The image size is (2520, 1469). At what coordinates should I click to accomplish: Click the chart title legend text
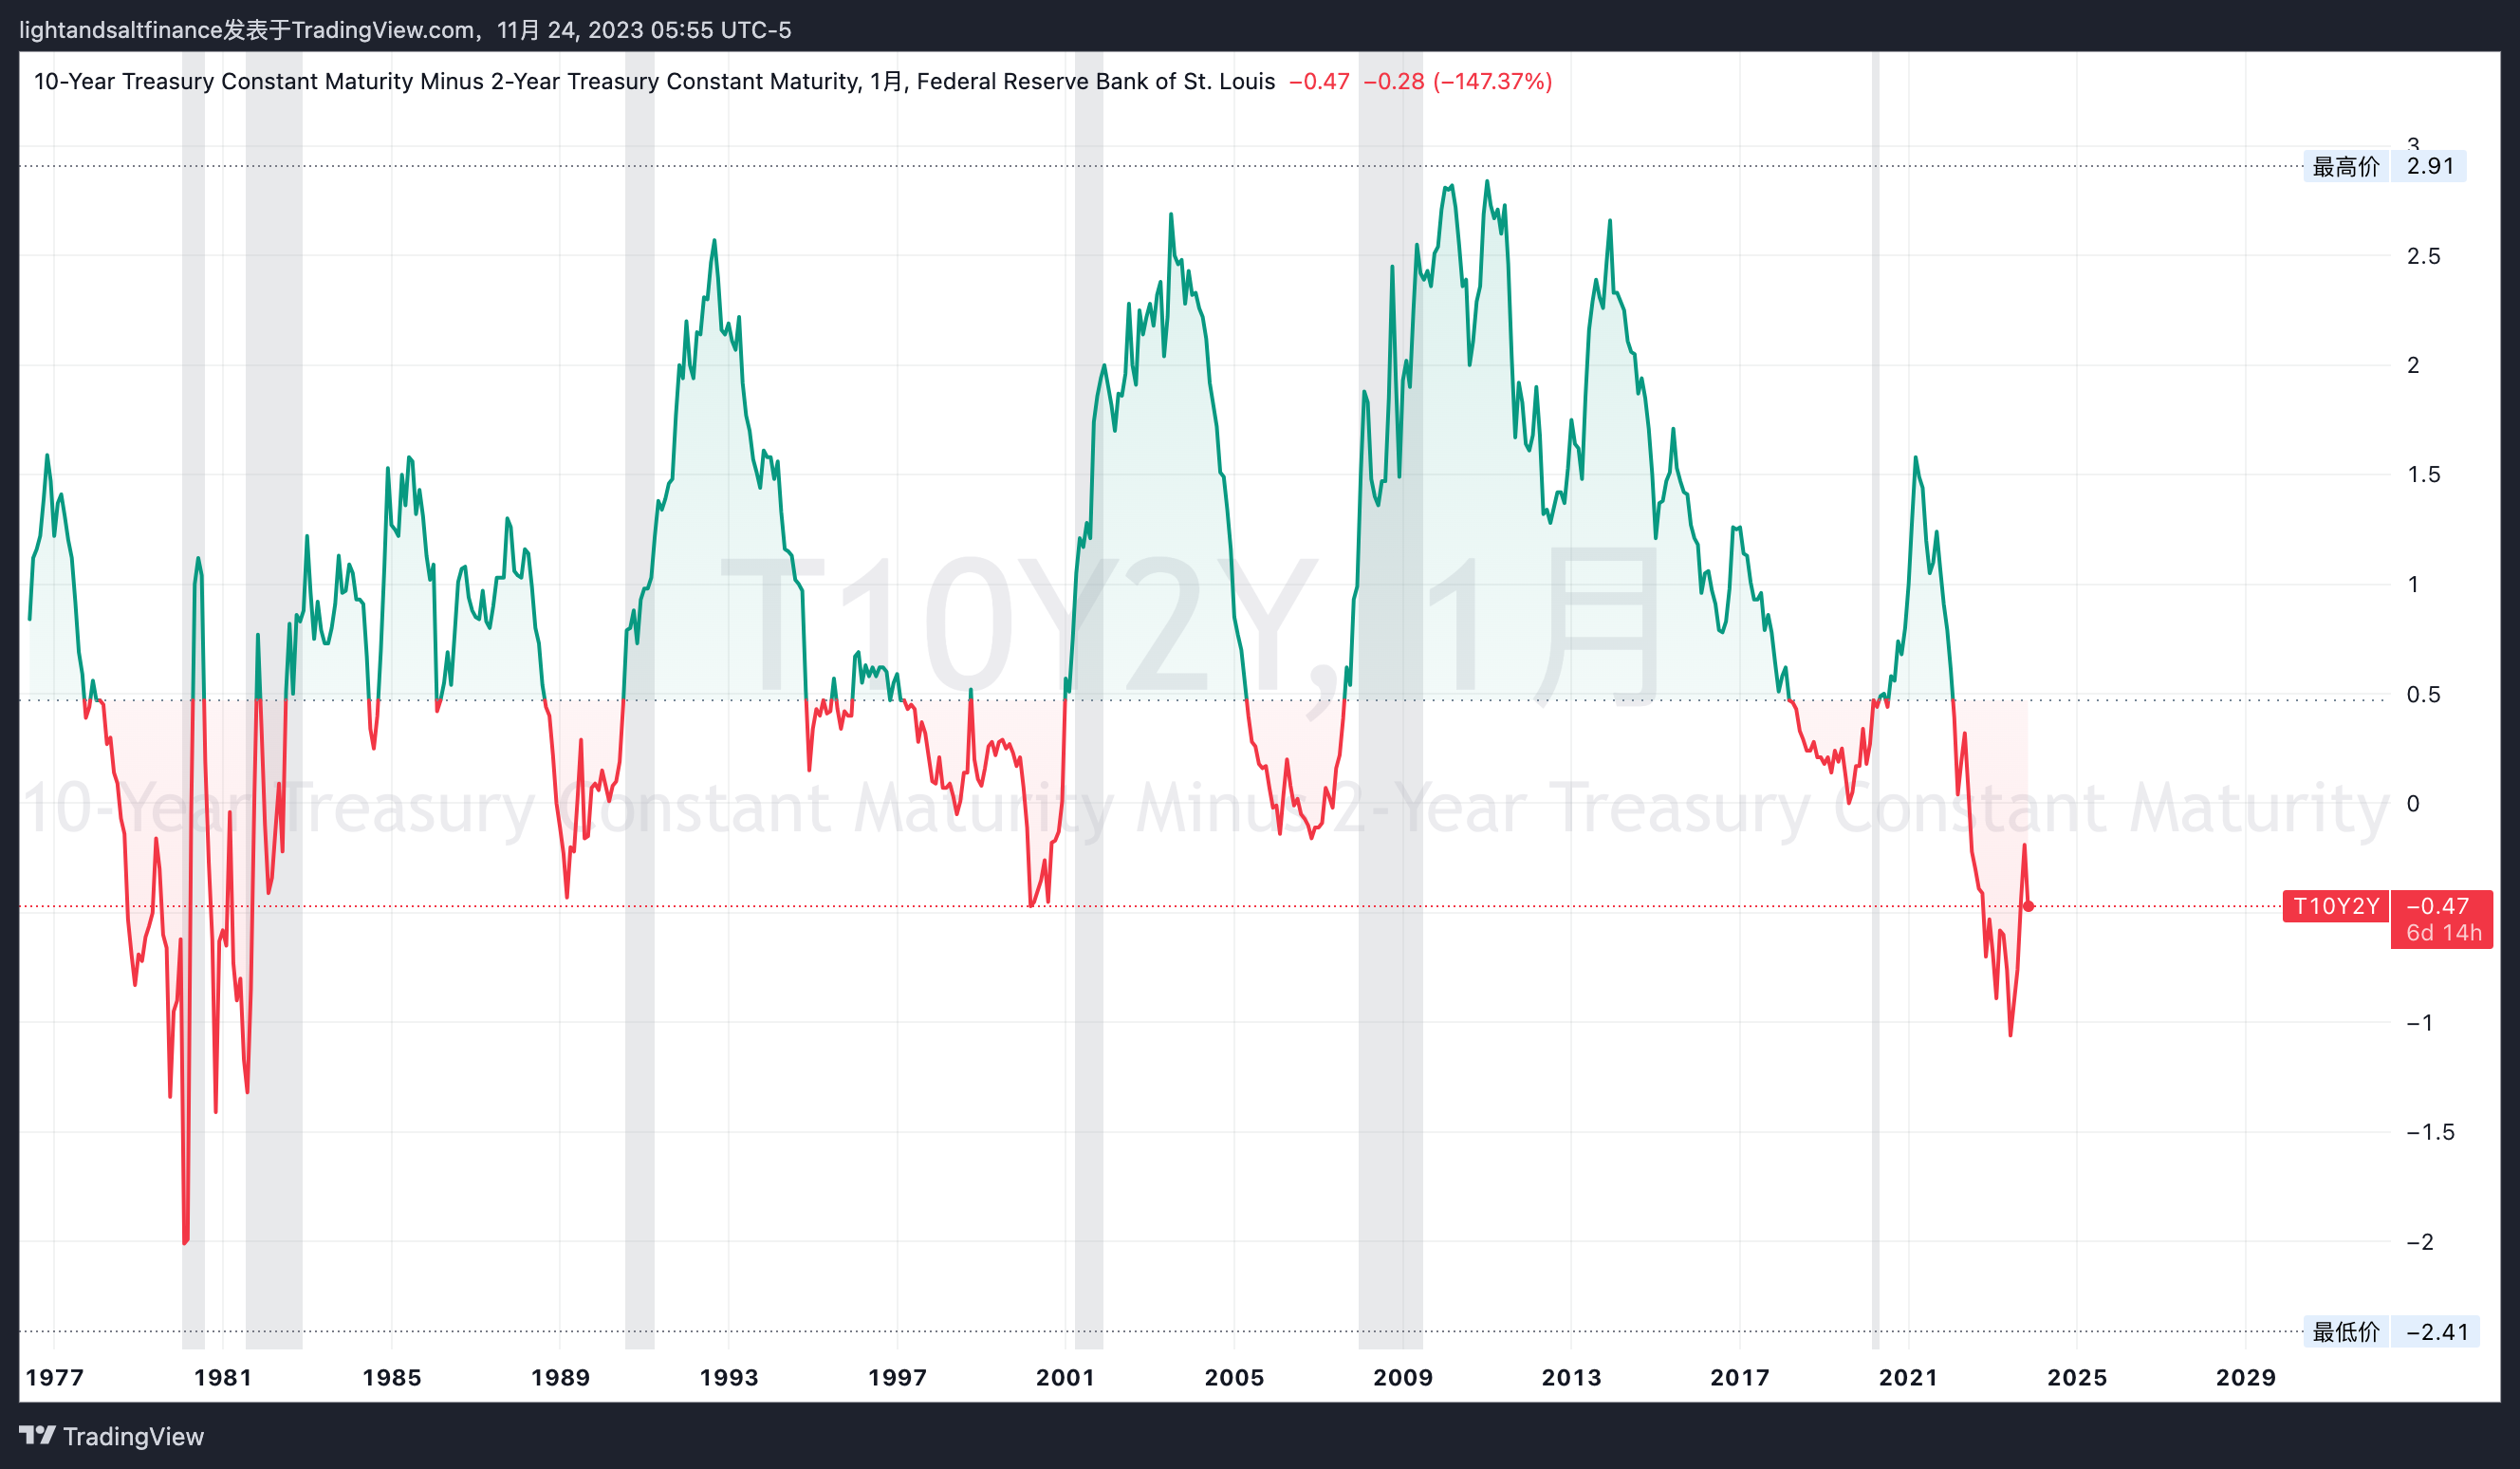click(x=654, y=81)
